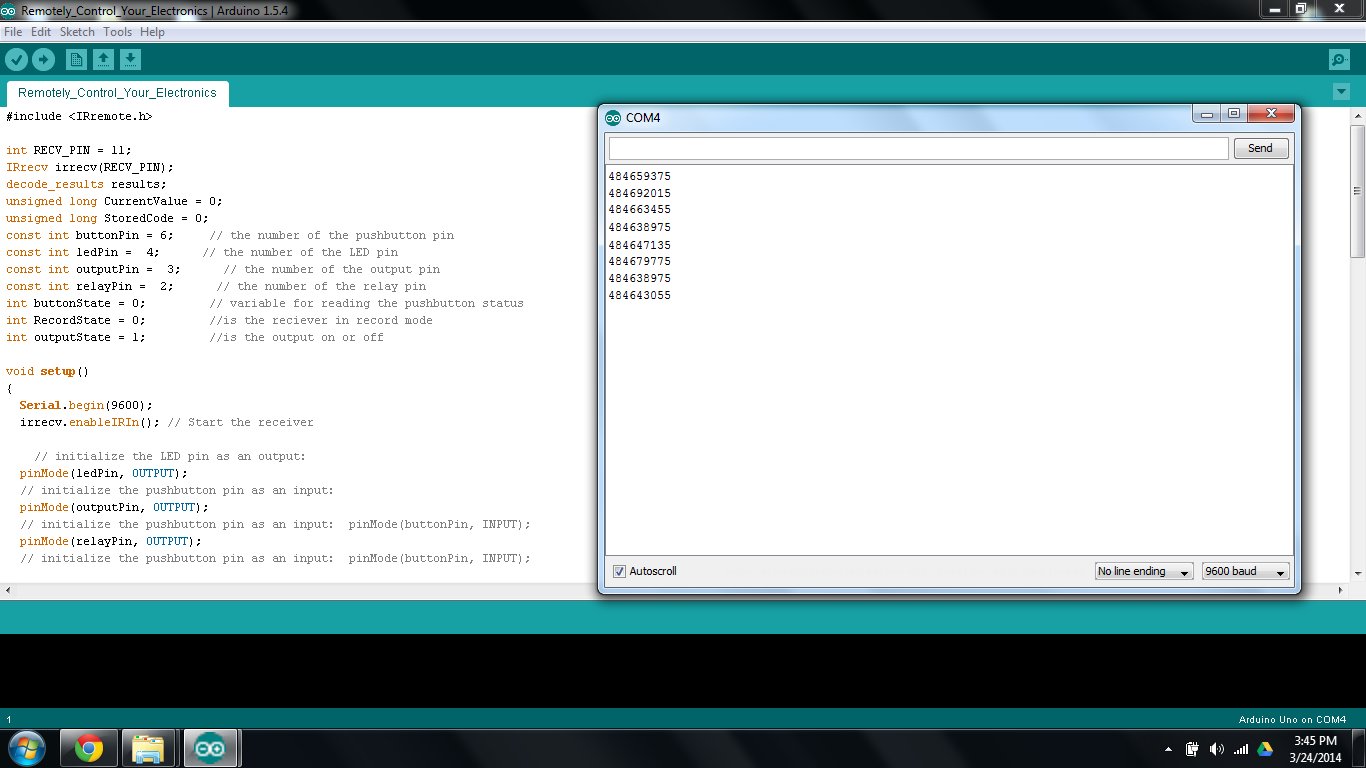Click the pinMode(relayPin, OUTPUT) line
Screen dimensions: 1366x768
click(x=110, y=541)
